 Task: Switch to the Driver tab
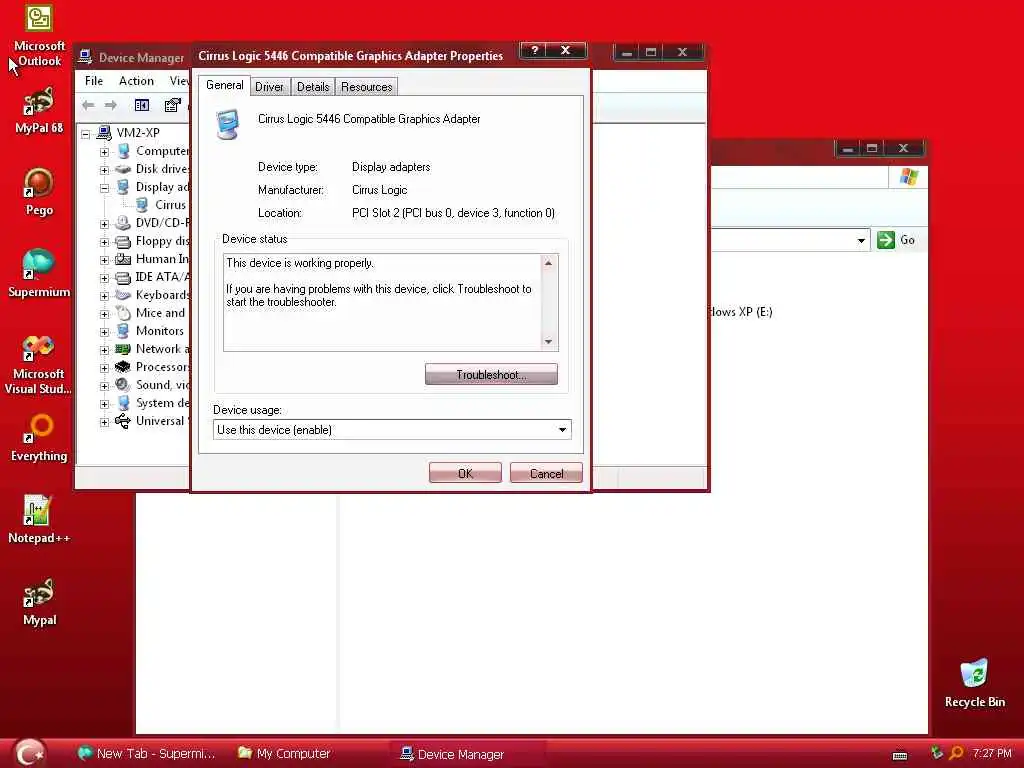click(x=269, y=87)
